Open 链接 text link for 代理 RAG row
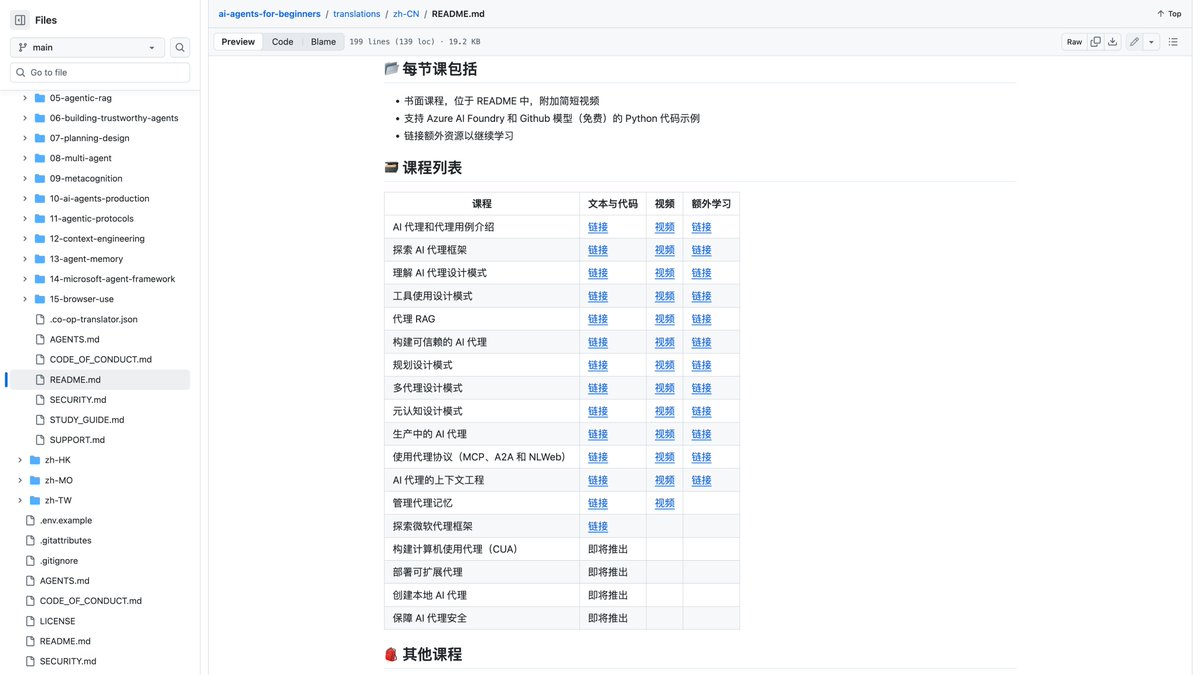Image resolution: width=1200 pixels, height=675 pixels. coord(598,319)
